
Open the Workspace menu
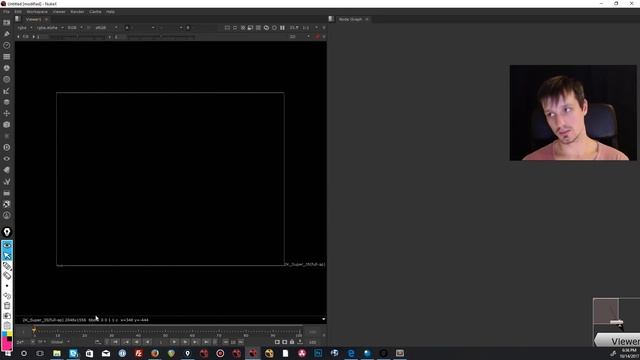[37, 12]
